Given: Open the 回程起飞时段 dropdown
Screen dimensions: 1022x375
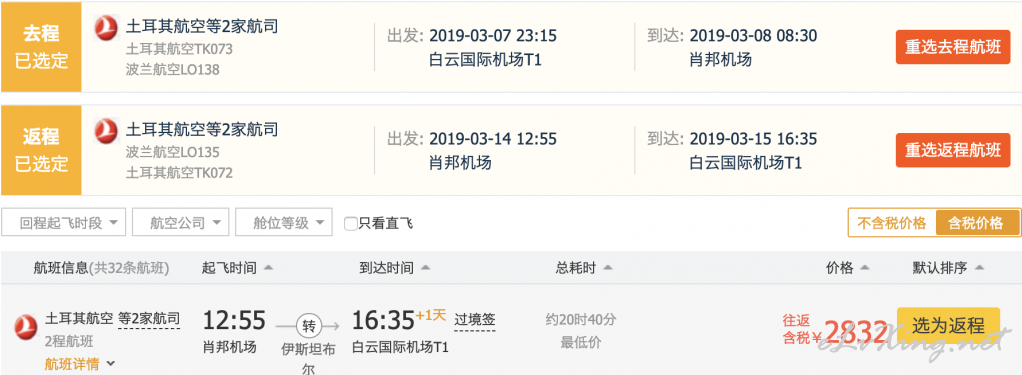Looking at the screenshot, I should [63, 223].
